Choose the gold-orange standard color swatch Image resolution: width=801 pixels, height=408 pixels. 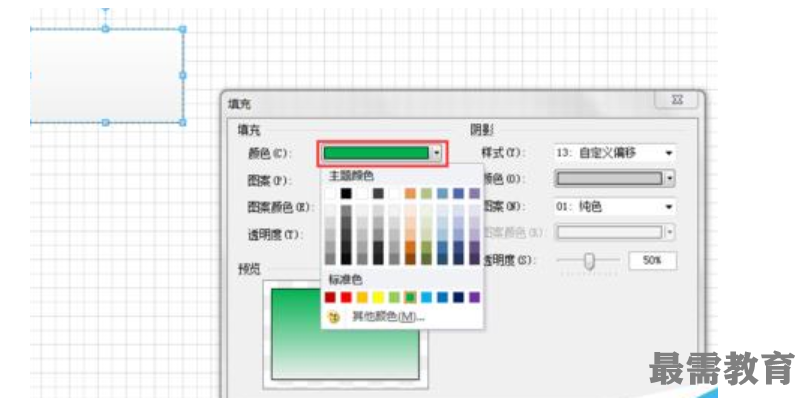tap(362, 297)
